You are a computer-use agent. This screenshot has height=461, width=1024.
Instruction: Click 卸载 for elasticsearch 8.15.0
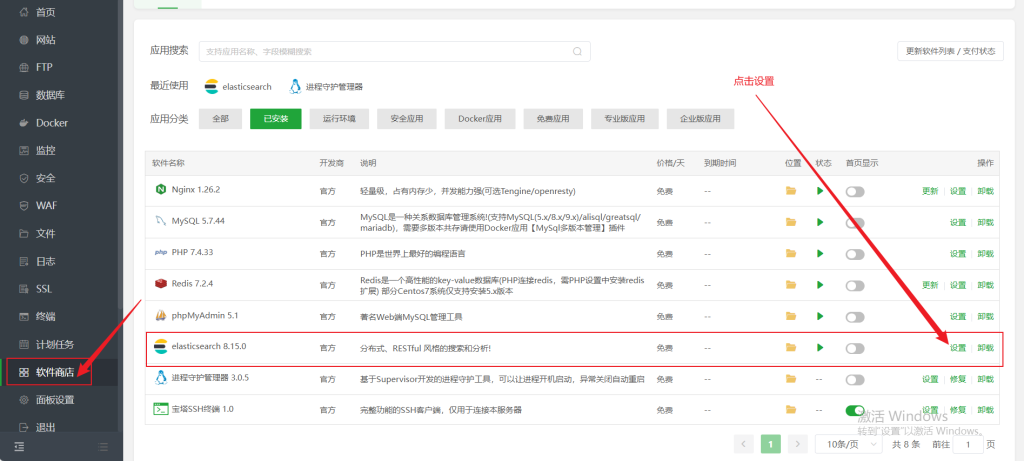pos(985,348)
